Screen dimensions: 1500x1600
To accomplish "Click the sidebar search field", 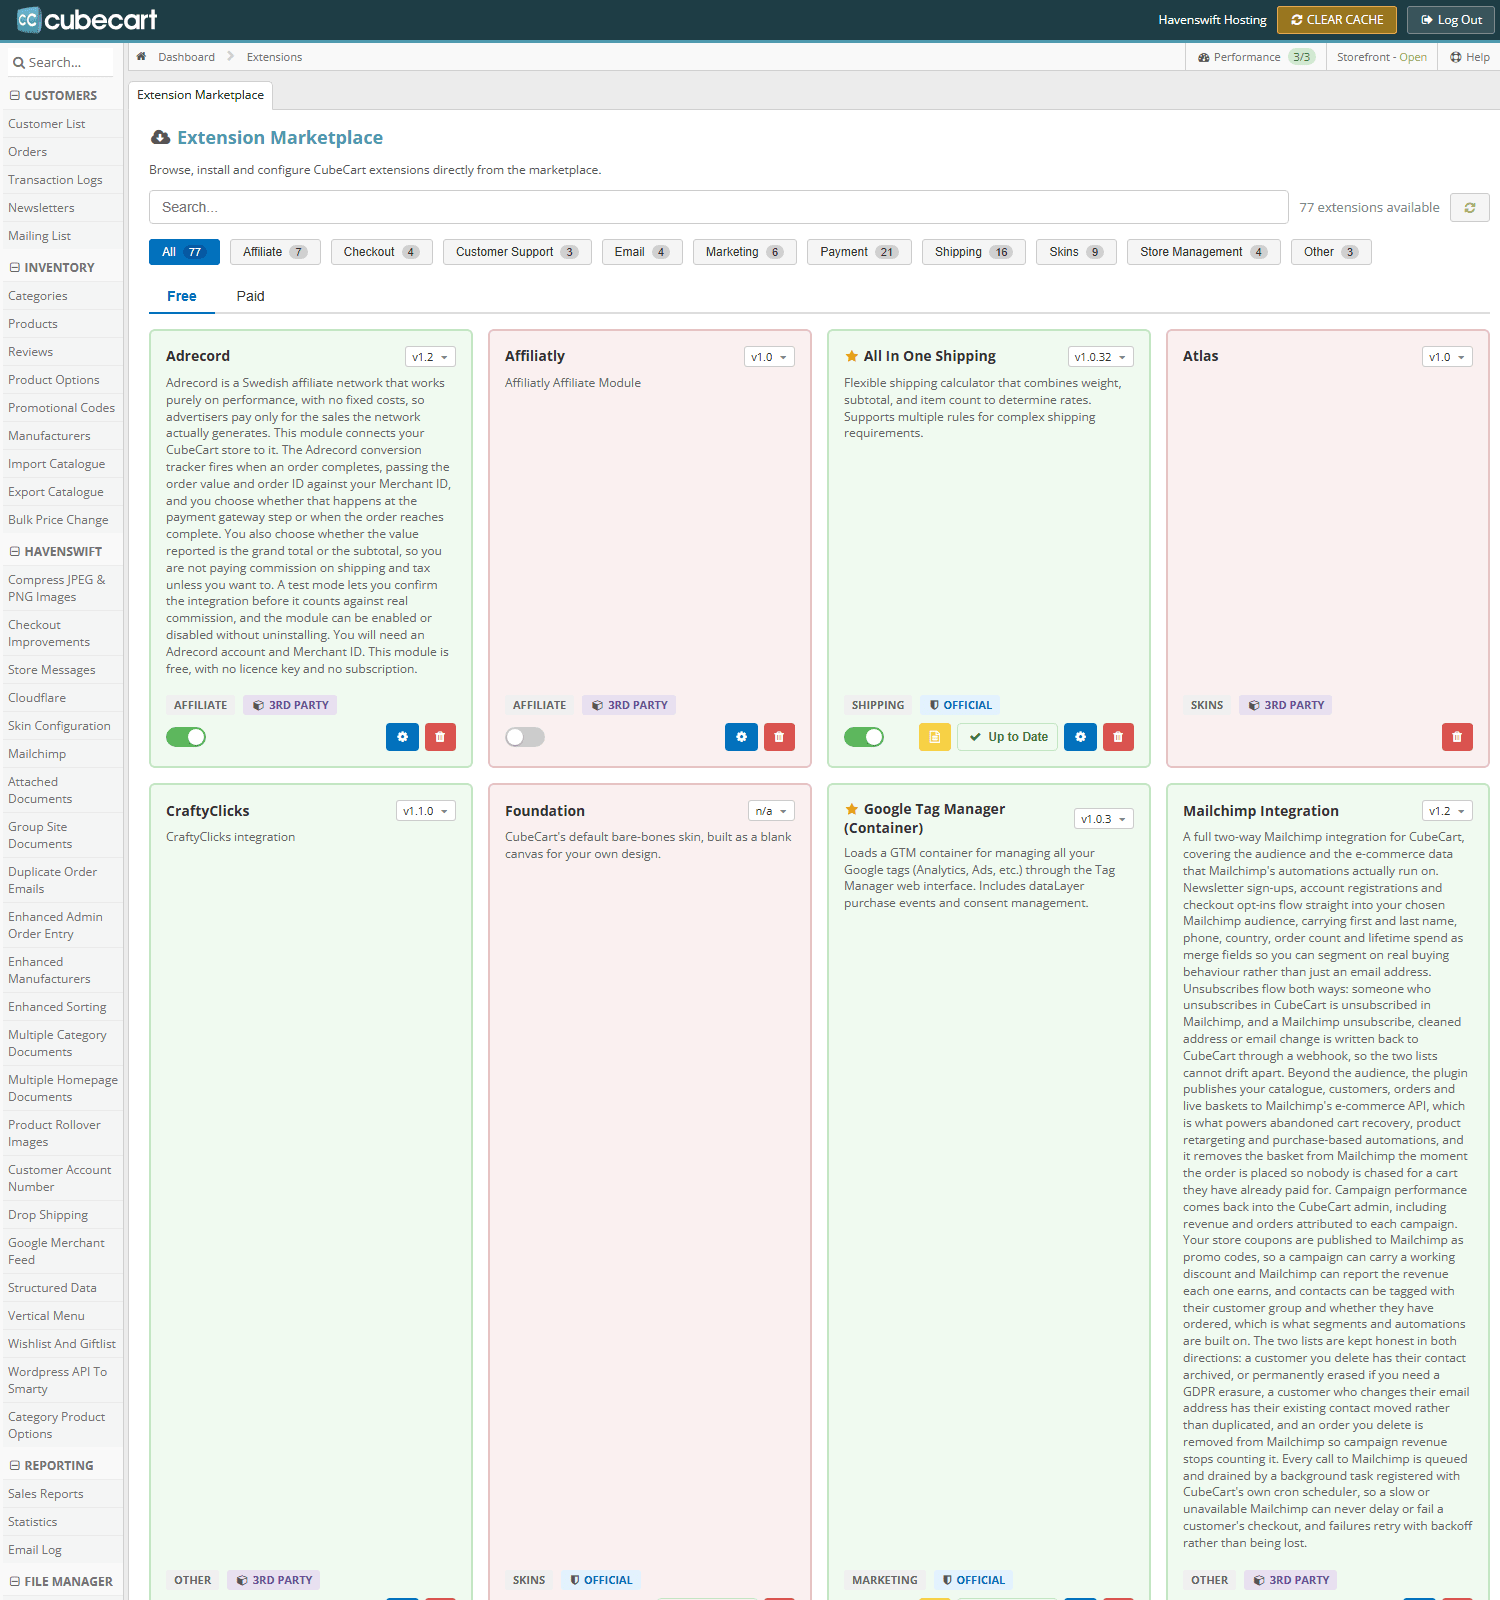I will point(61,63).
